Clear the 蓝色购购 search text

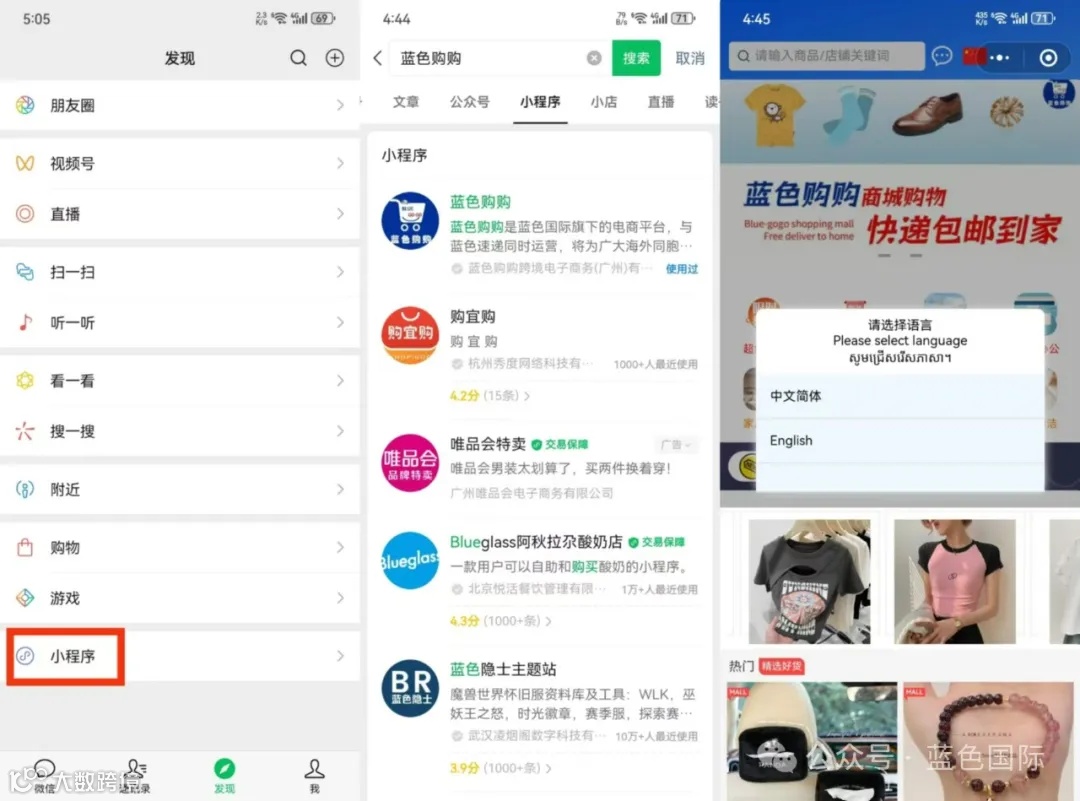[x=594, y=58]
